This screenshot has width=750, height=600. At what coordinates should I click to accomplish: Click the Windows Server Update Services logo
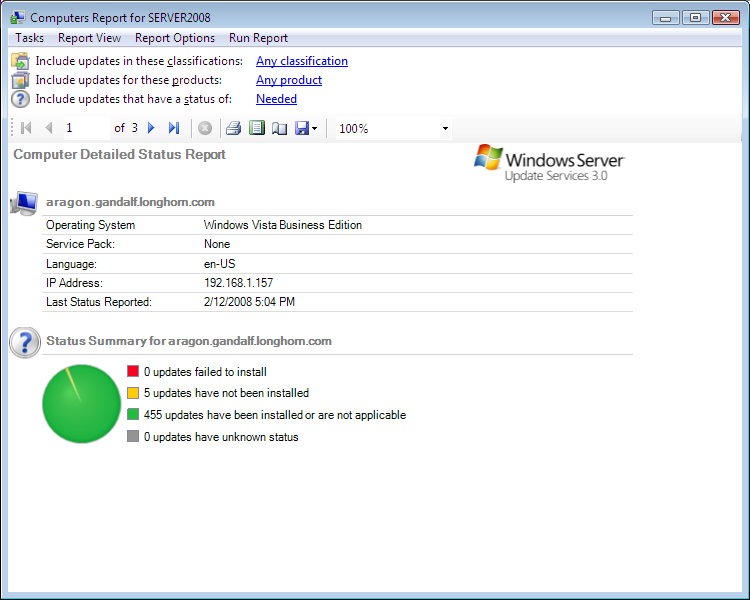(549, 163)
